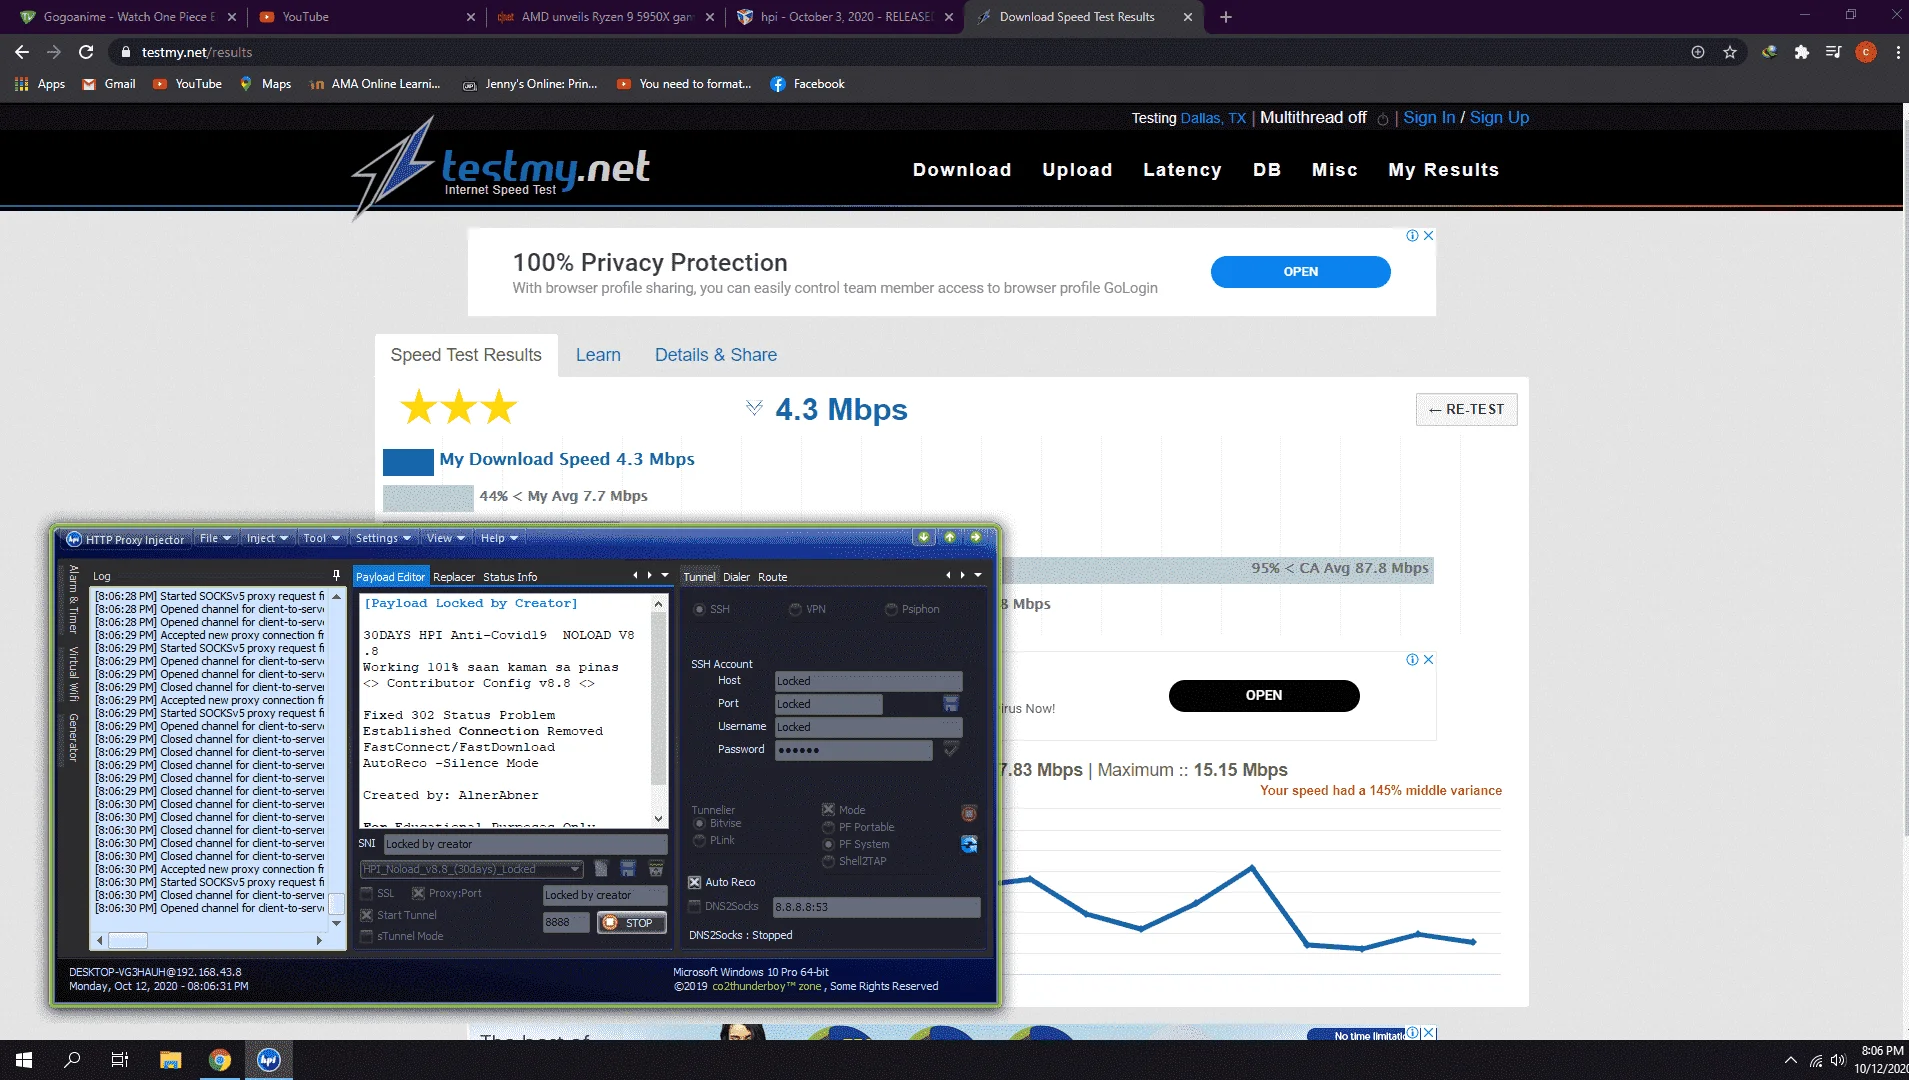Expand the Tunnel panel tab list dropdown arrow
Image resolution: width=1909 pixels, height=1080 pixels.
[x=977, y=575]
